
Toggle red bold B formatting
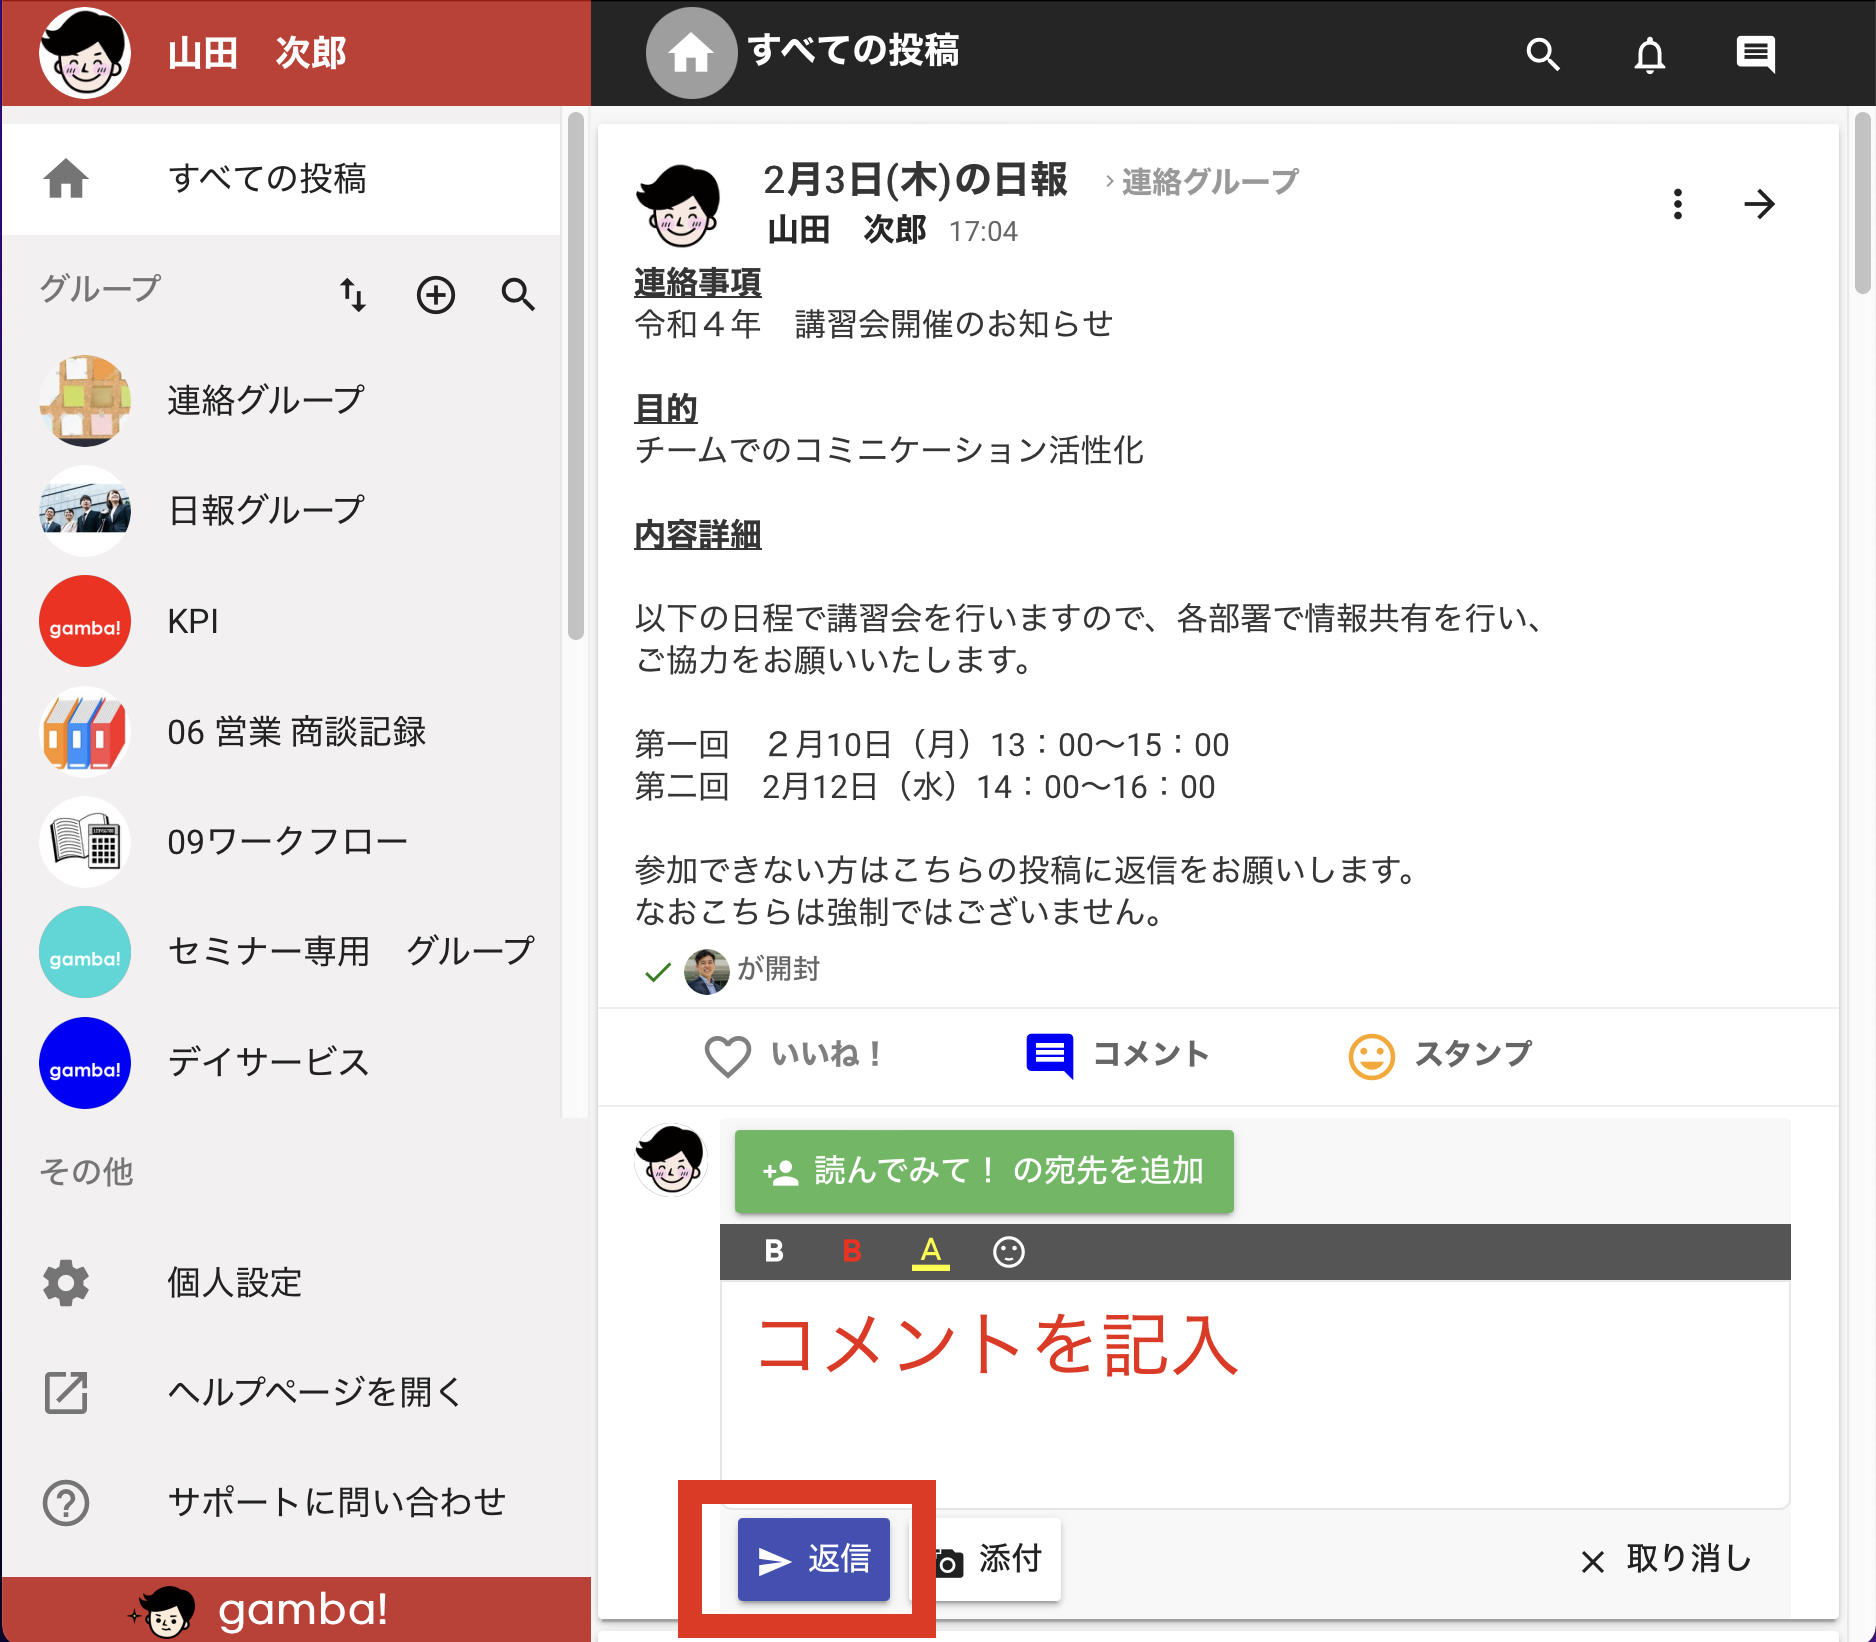[852, 1251]
